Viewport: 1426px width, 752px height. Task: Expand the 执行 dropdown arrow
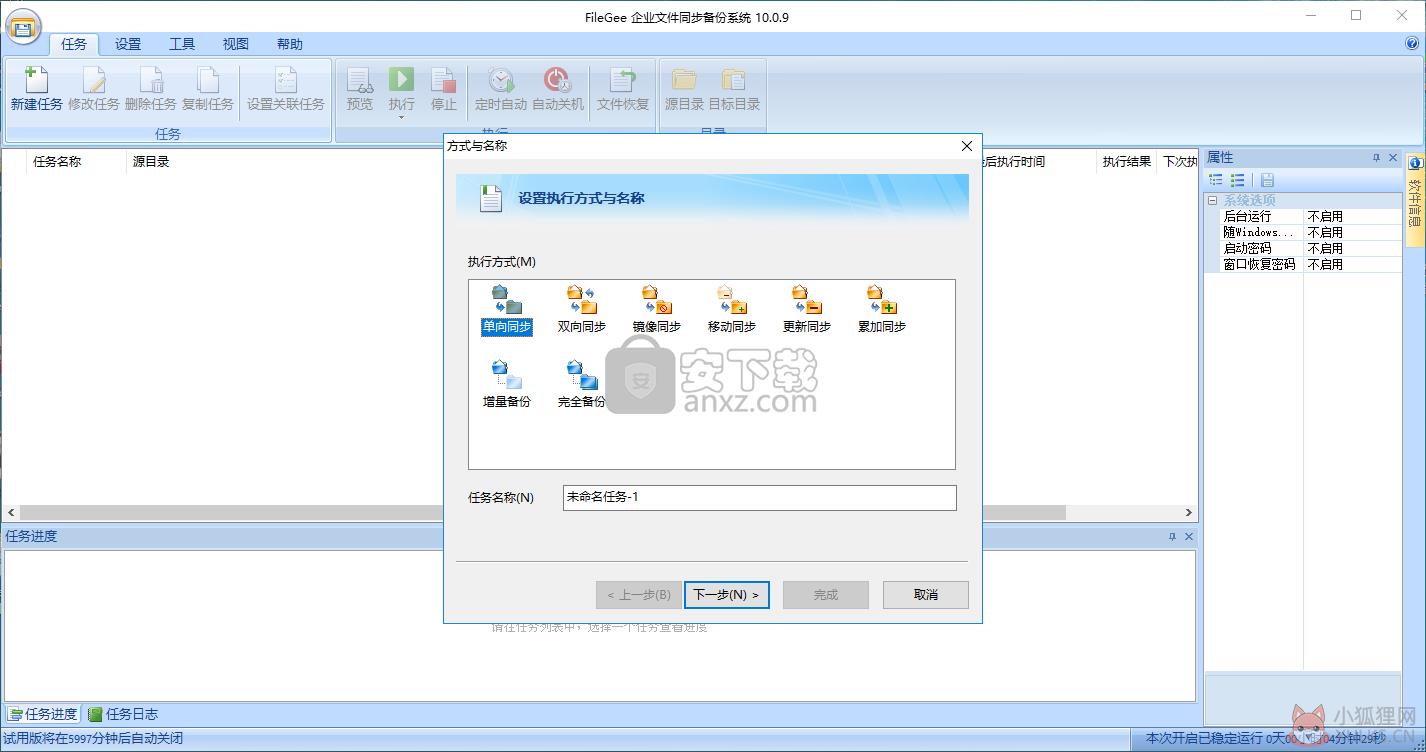pos(402,118)
